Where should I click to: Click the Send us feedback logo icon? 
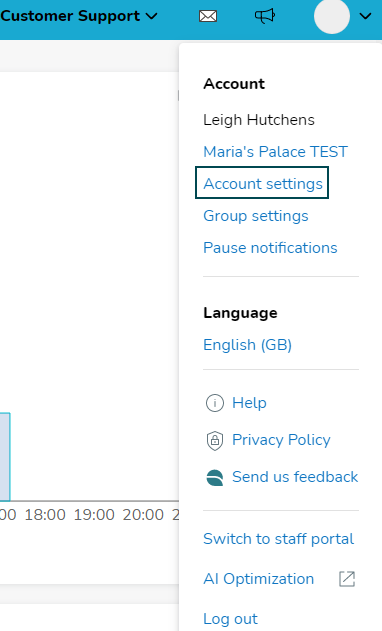pyautogui.click(x=215, y=477)
